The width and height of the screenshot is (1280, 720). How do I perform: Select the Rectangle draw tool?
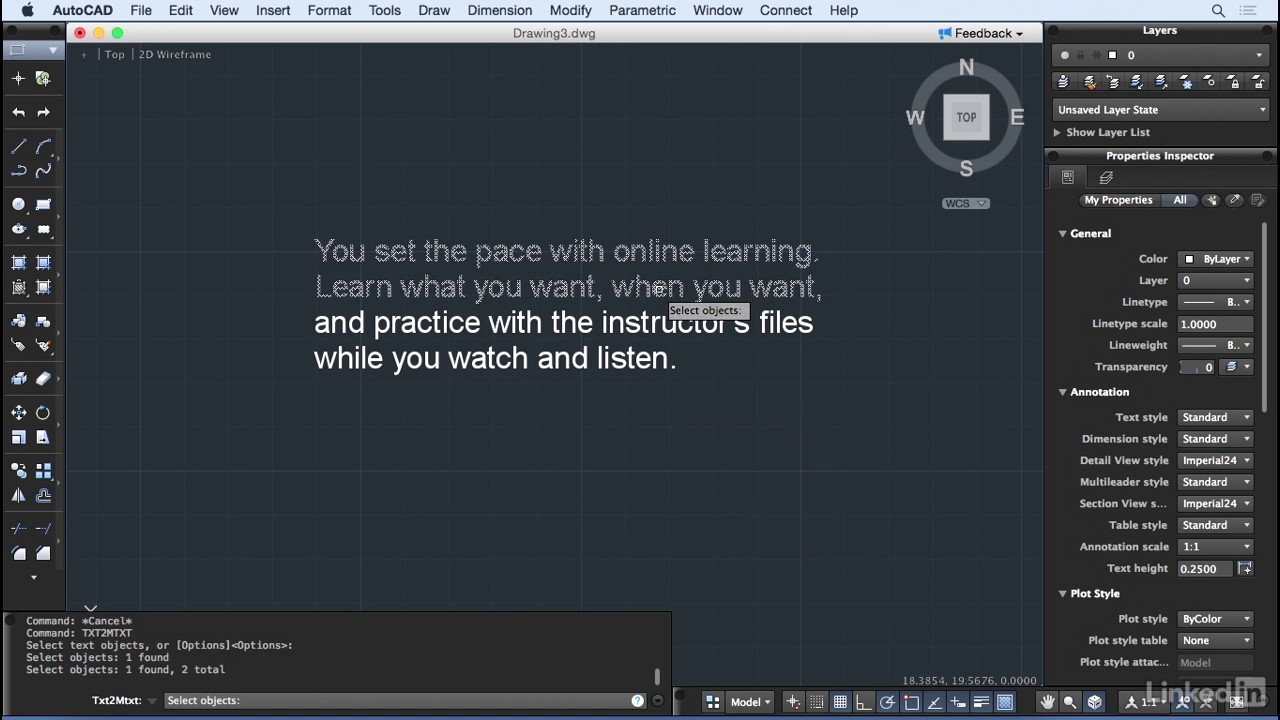[43, 204]
